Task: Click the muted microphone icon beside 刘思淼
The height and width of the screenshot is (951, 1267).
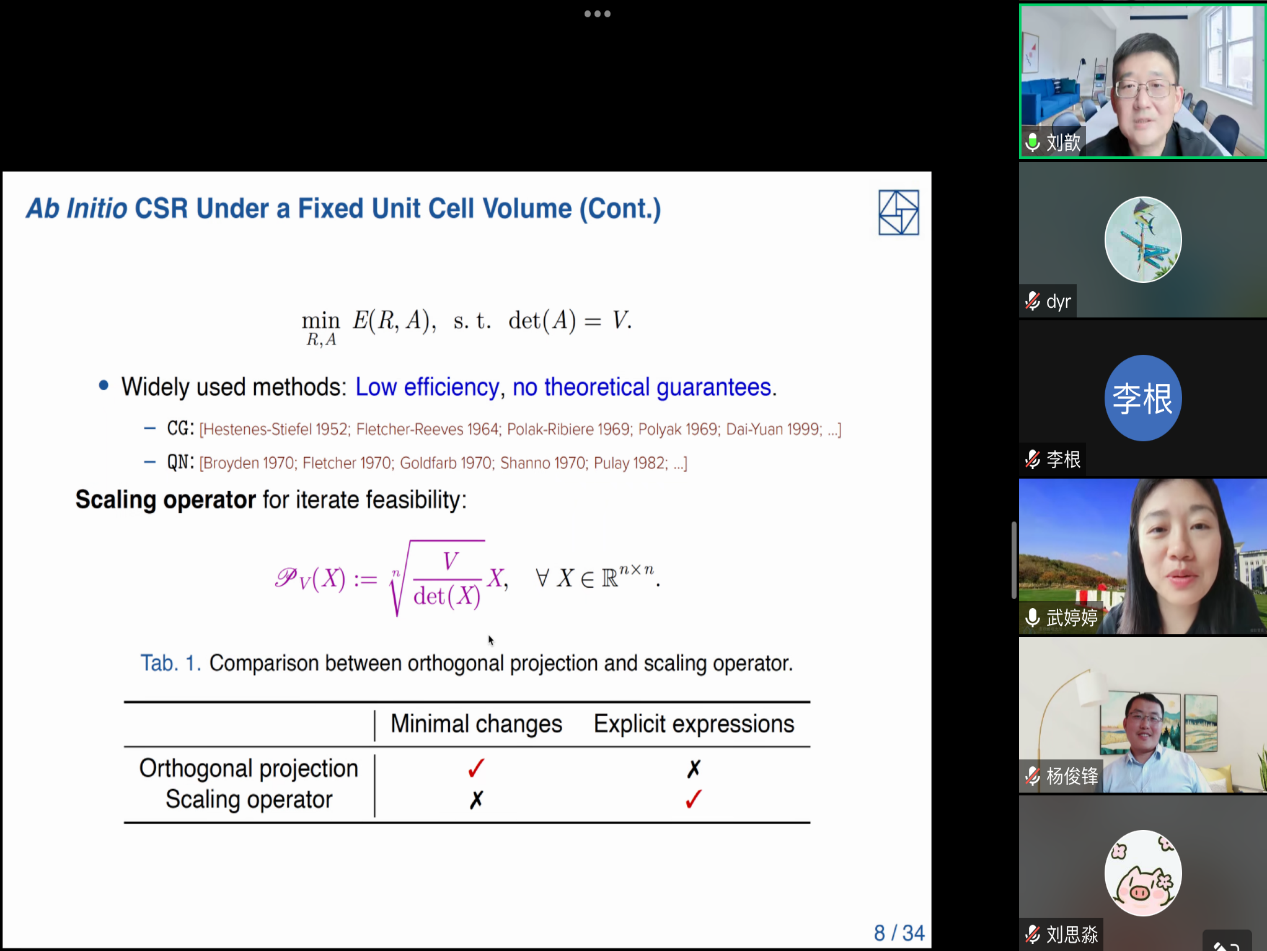Action: (1033, 935)
